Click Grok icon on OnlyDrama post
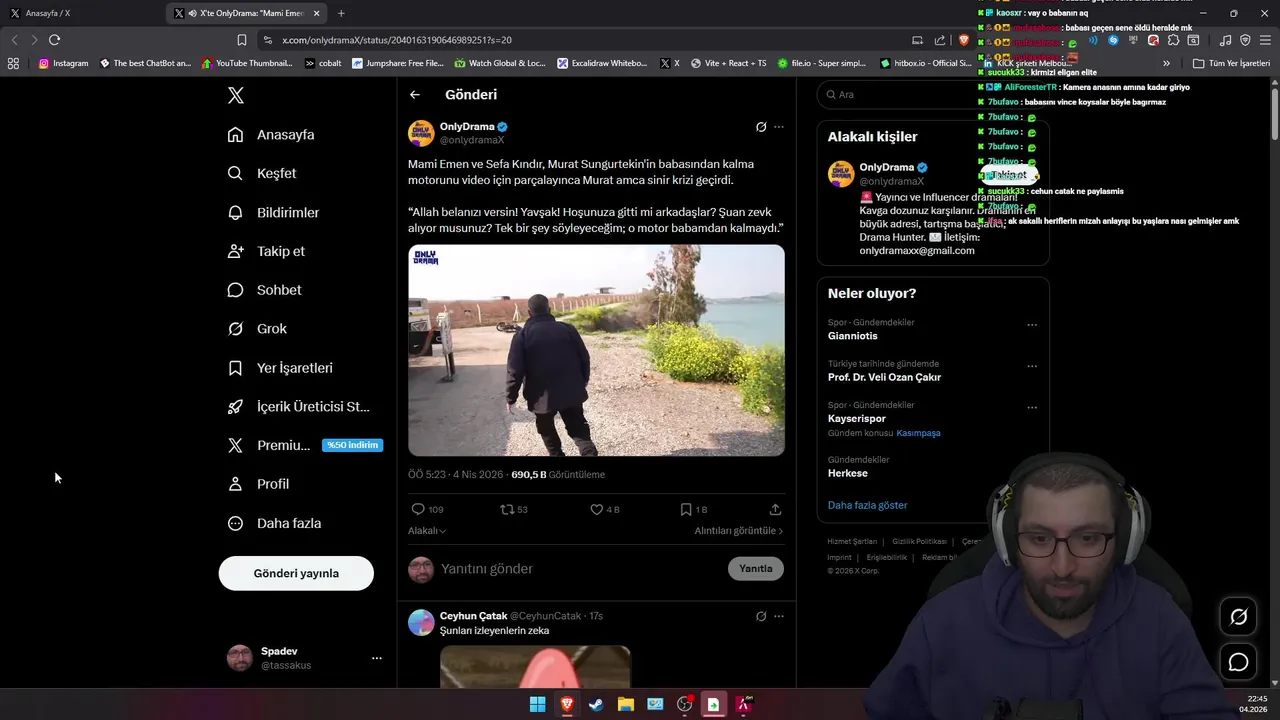Image resolution: width=1280 pixels, height=720 pixels. (x=761, y=127)
